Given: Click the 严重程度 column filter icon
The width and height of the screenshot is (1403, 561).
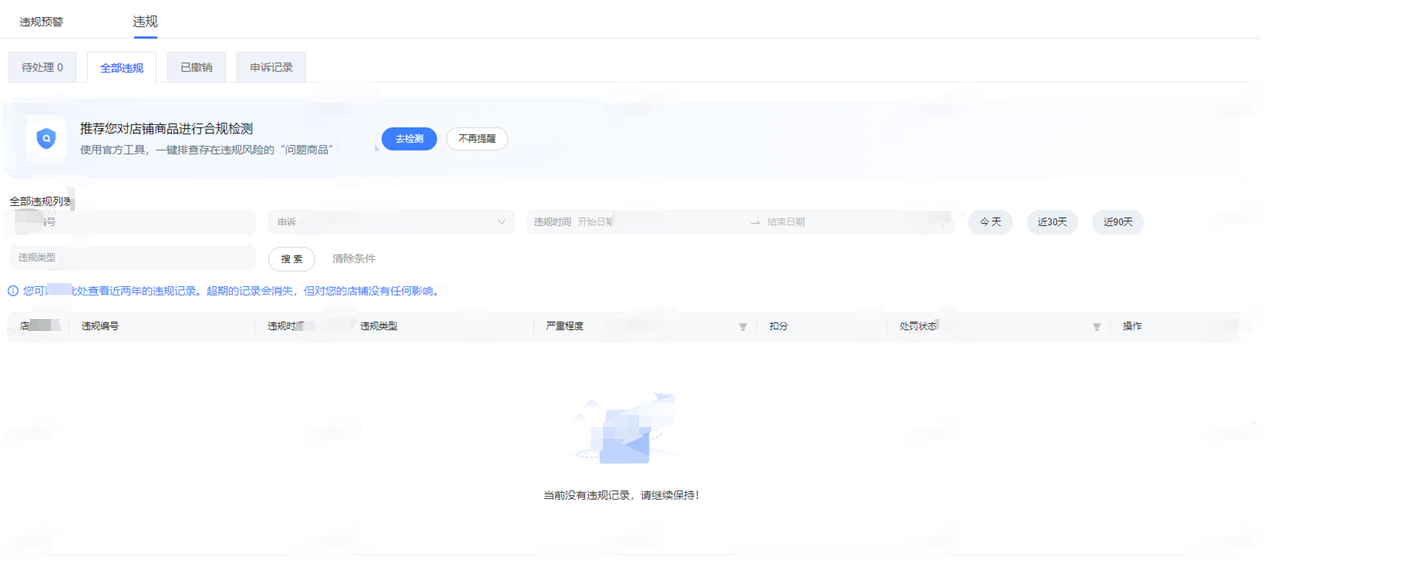Looking at the screenshot, I should pos(742,327).
